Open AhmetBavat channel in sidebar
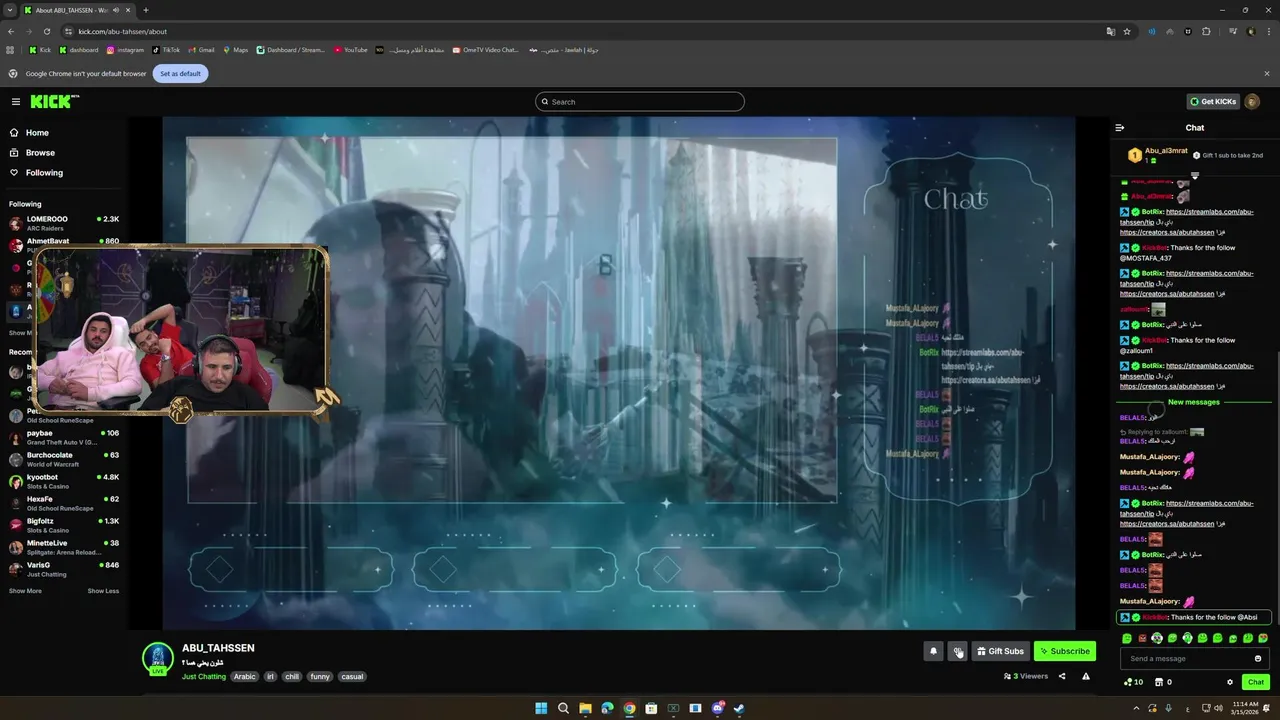Image resolution: width=1280 pixels, height=720 pixels. click(64, 244)
